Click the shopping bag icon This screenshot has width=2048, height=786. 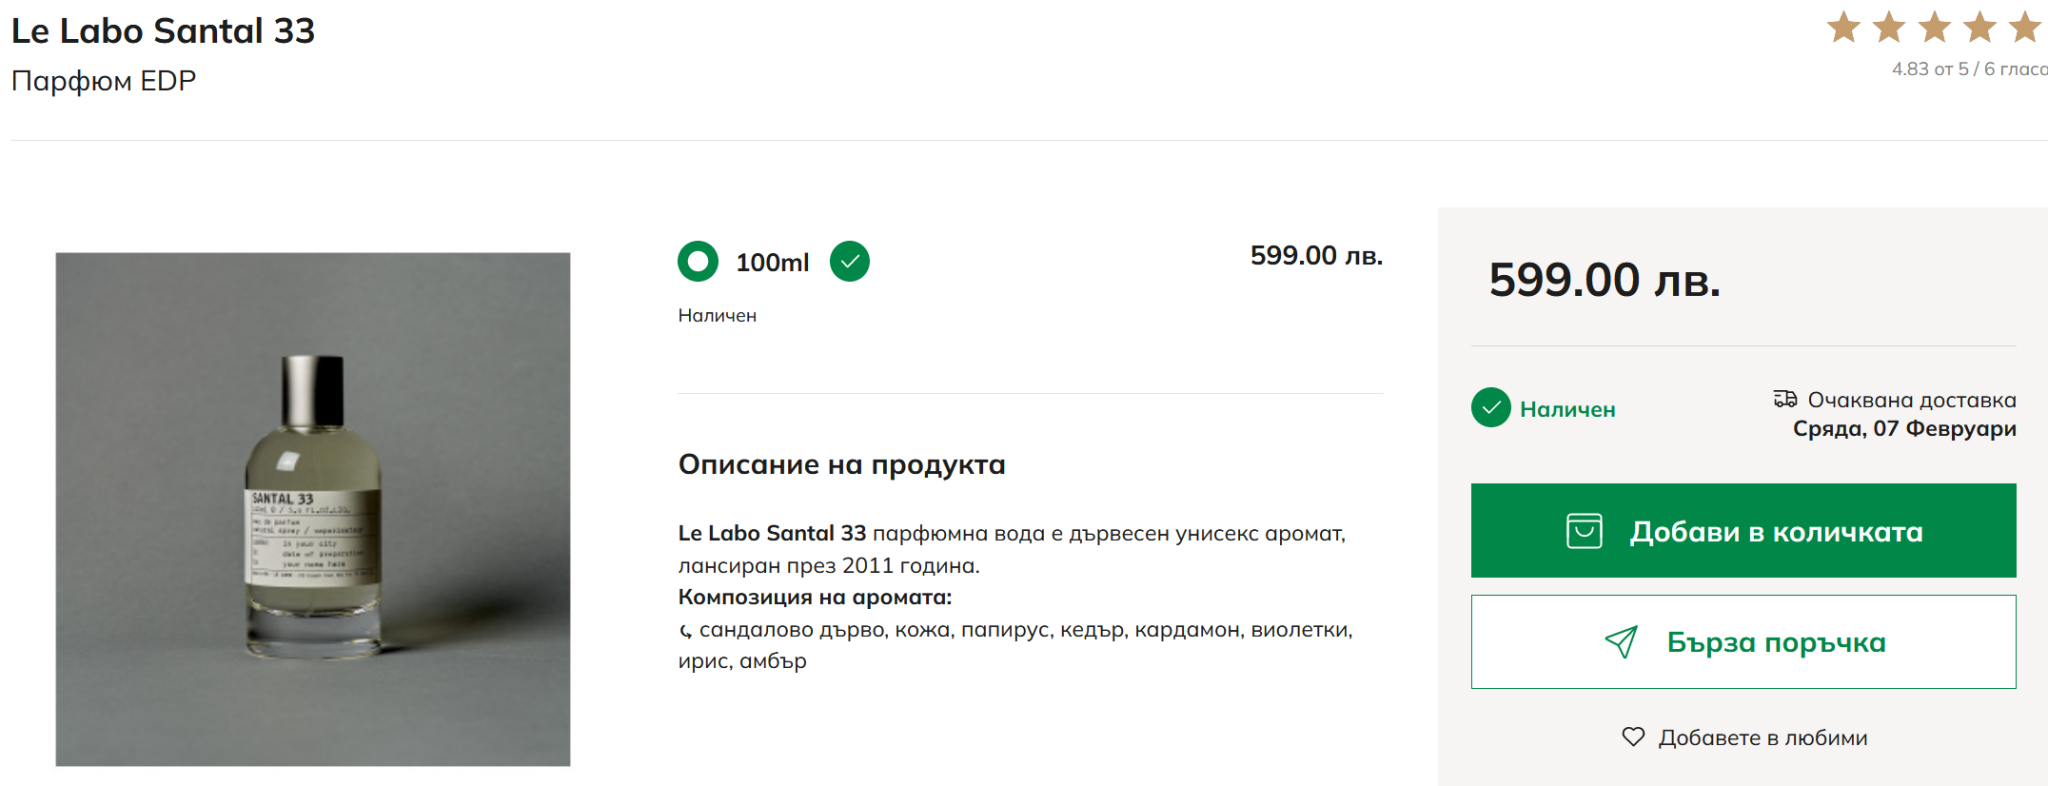1584,531
